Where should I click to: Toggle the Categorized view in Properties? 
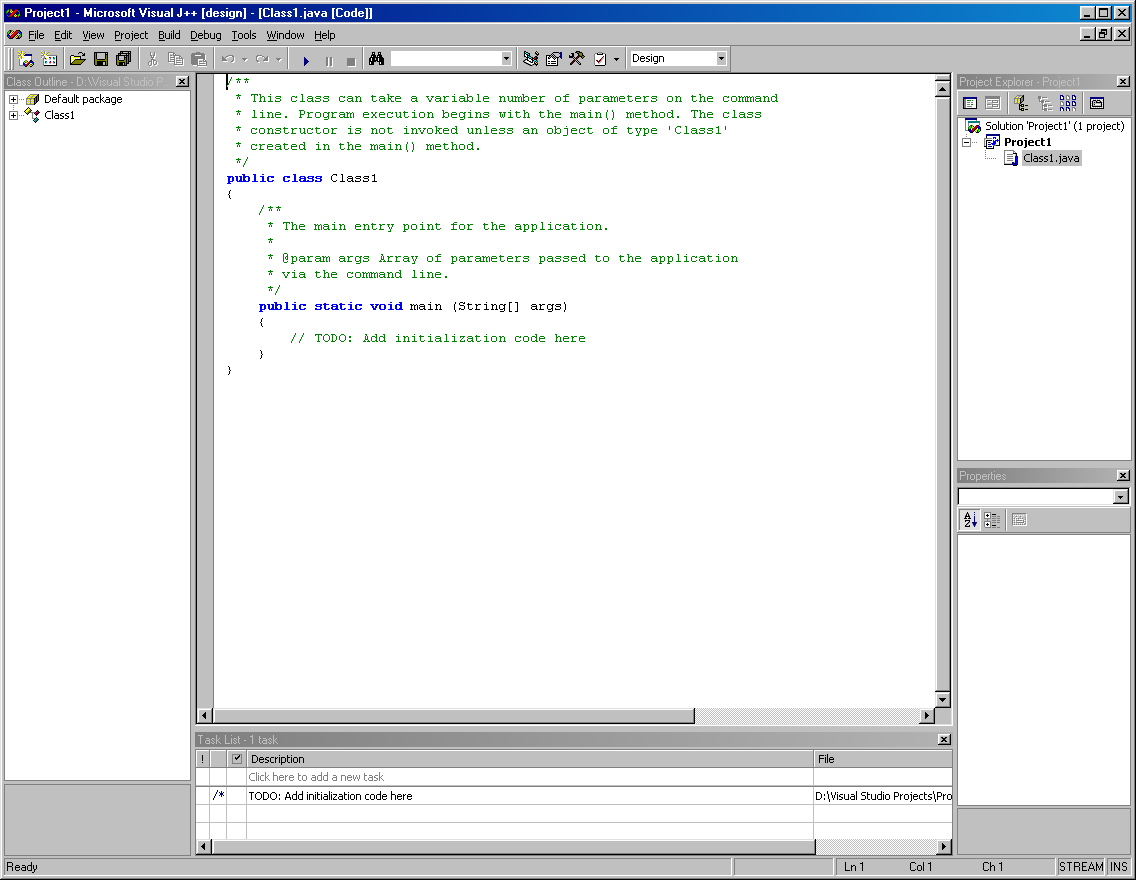click(993, 519)
